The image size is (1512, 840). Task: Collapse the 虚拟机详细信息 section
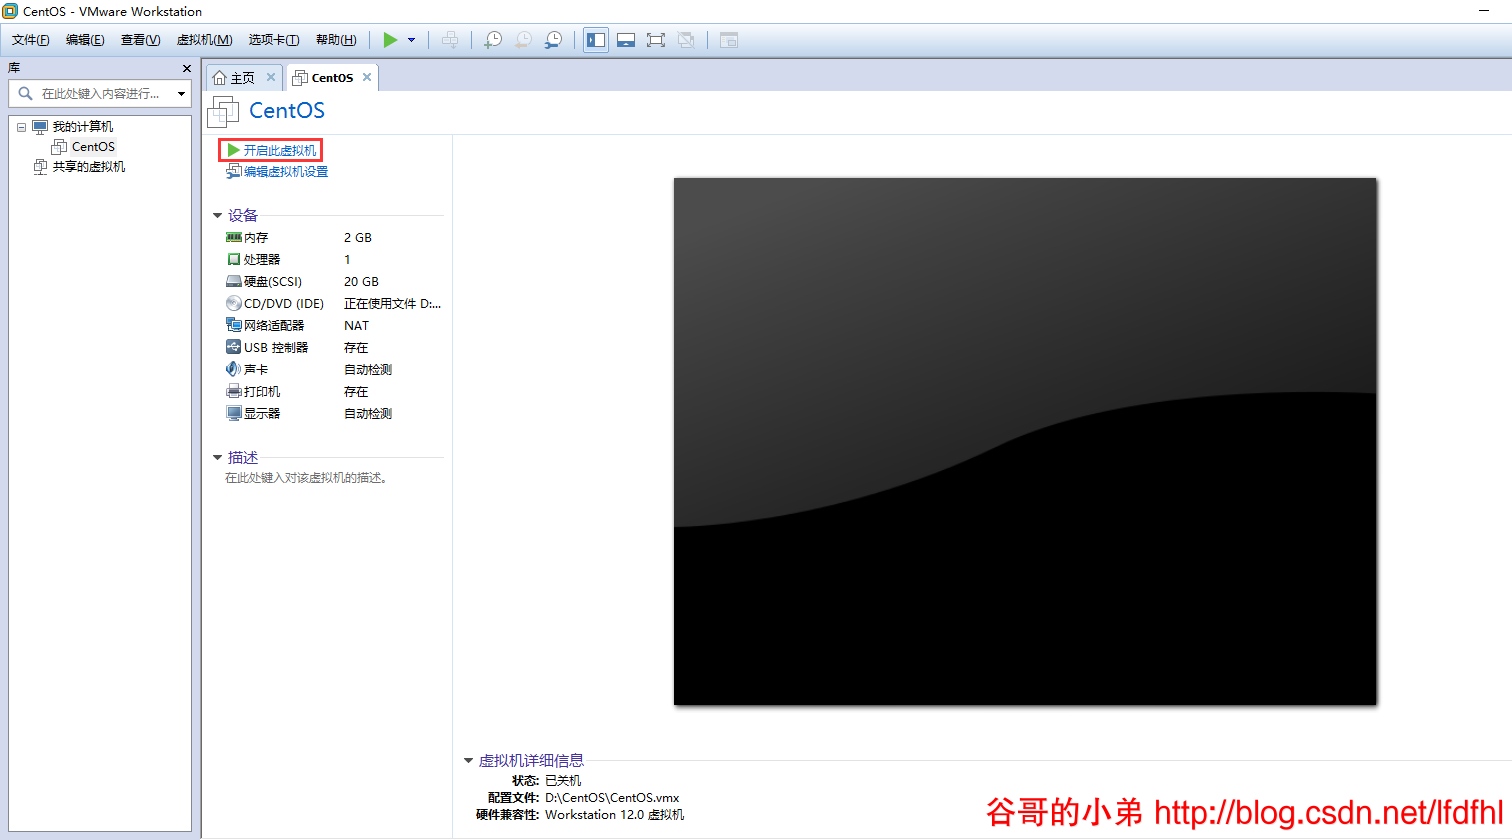tap(468, 761)
